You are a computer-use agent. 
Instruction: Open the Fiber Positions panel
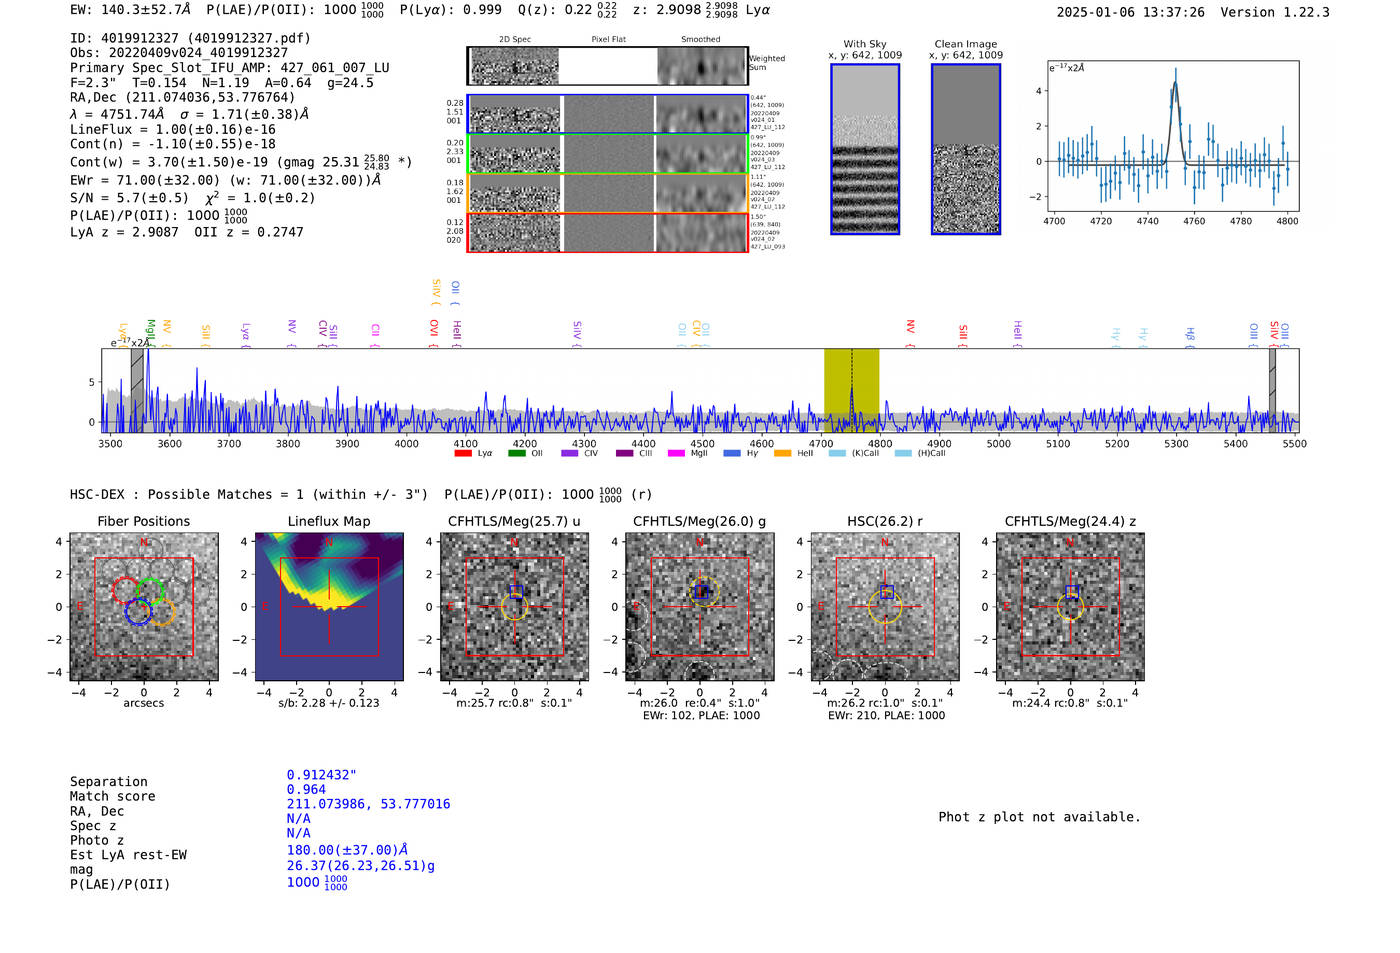[x=144, y=607]
